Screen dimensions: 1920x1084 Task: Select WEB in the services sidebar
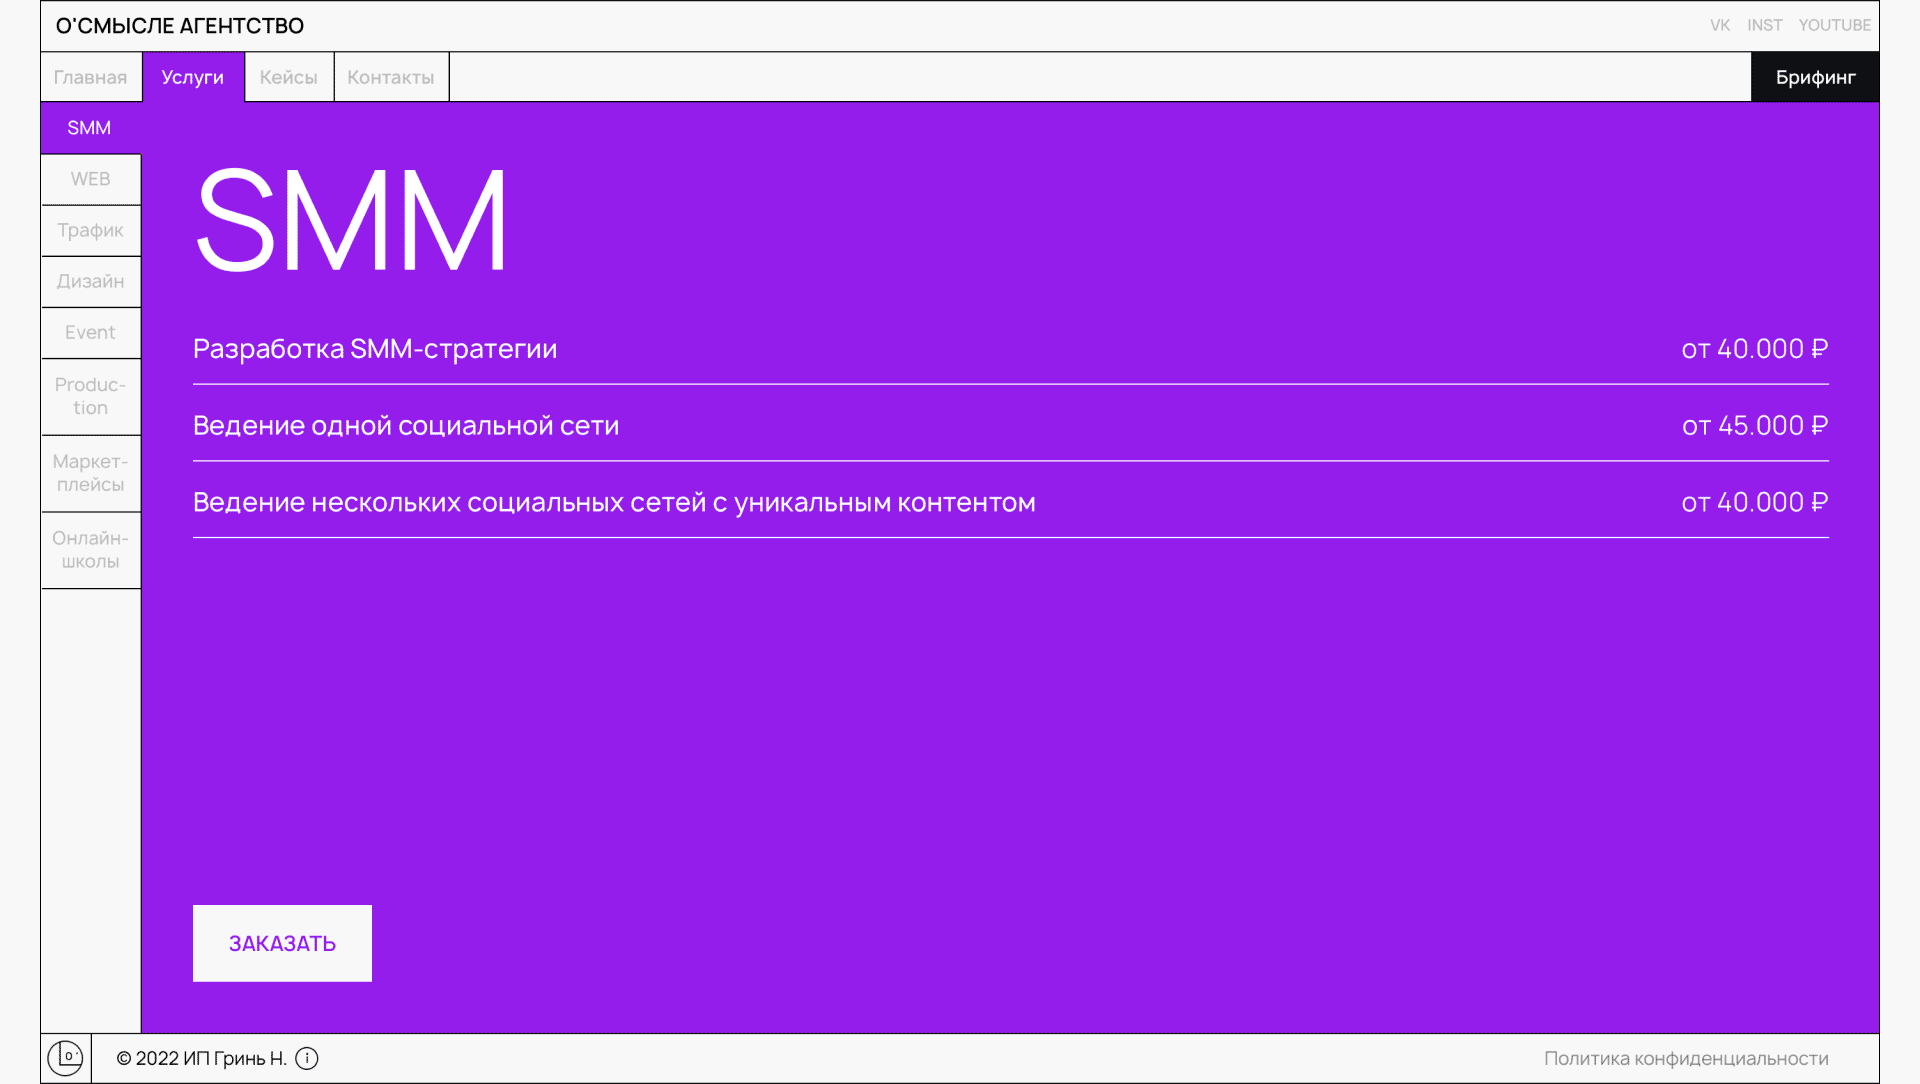(90, 179)
